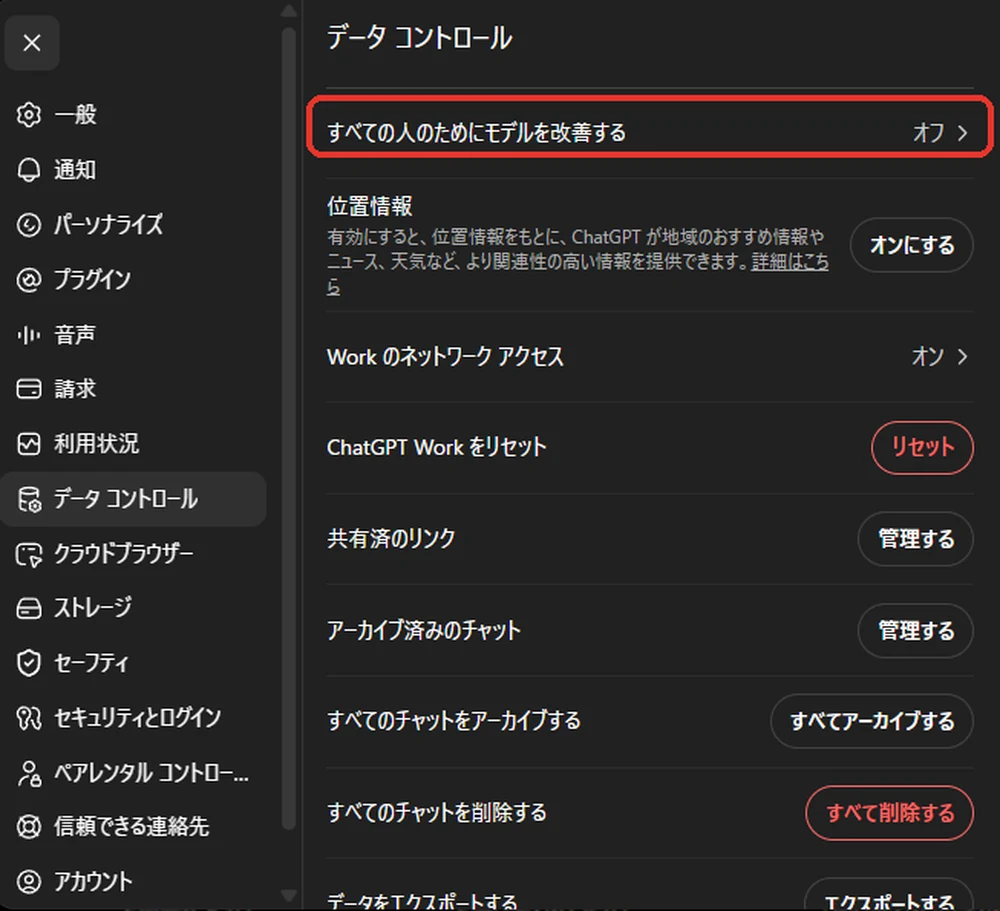1000x911 pixels.
Task: Click the 信頼できる連絡先 lifebuoy icon
Action: 29,827
